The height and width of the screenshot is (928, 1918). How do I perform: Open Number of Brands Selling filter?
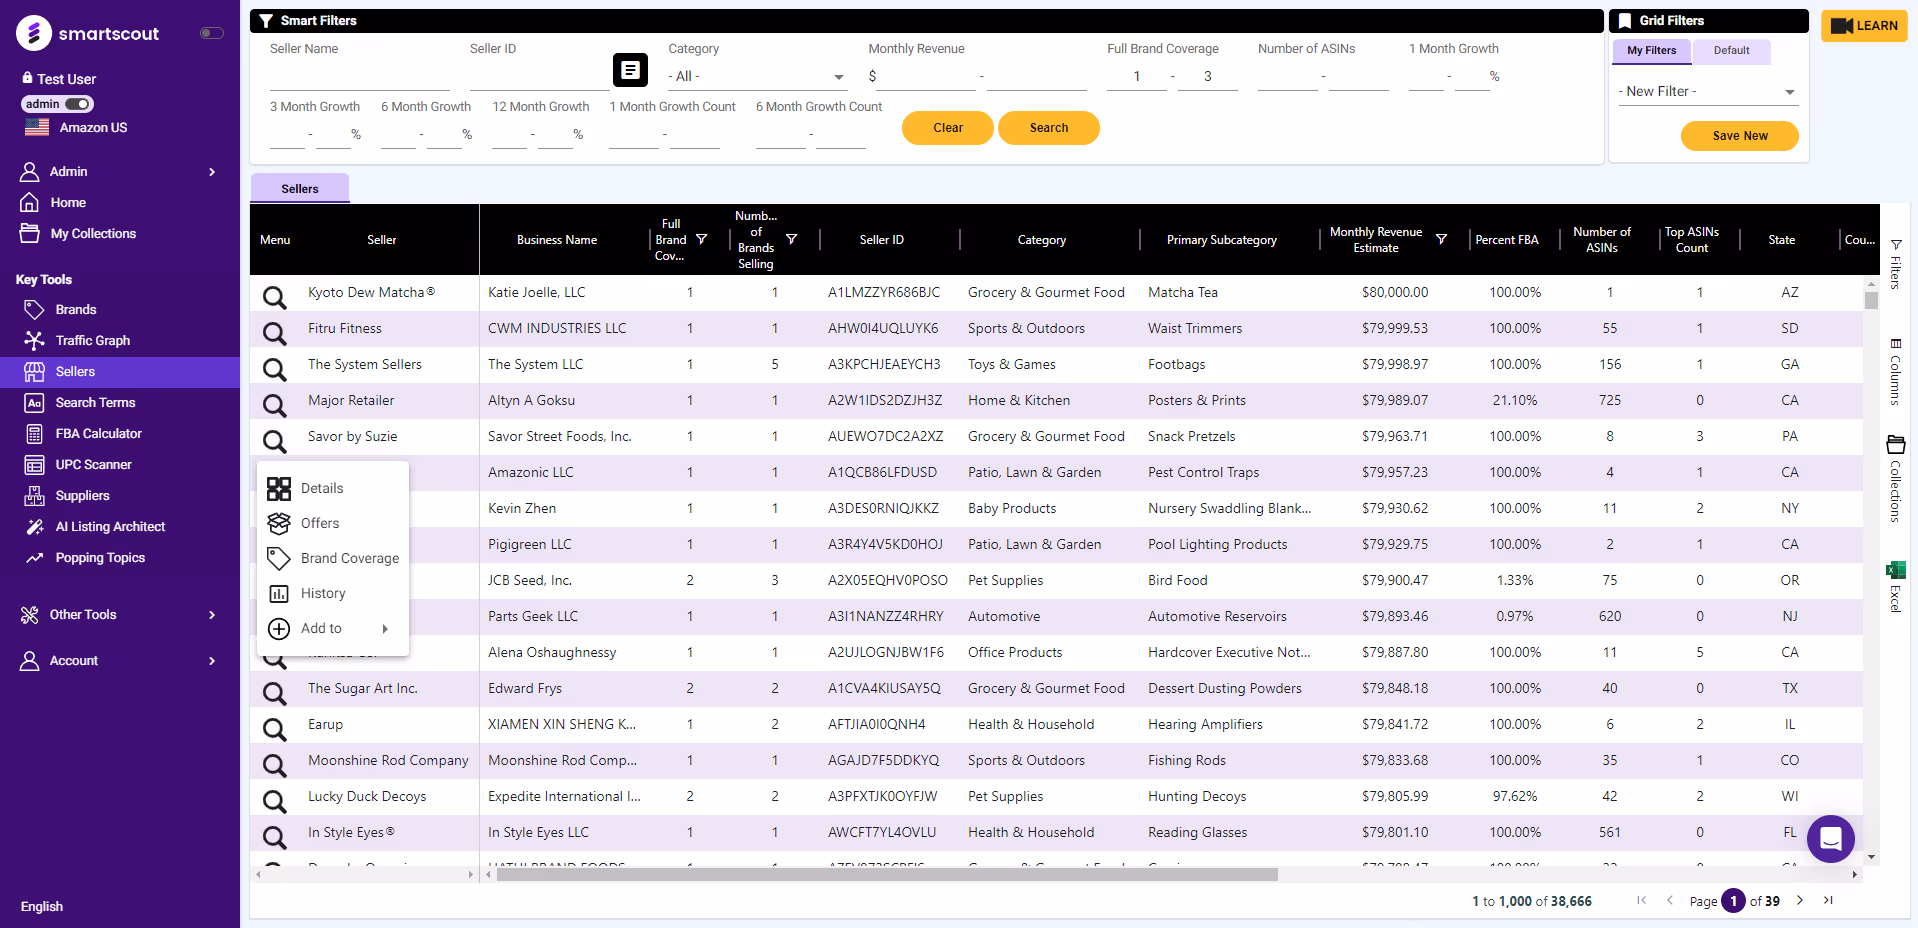[x=792, y=240]
